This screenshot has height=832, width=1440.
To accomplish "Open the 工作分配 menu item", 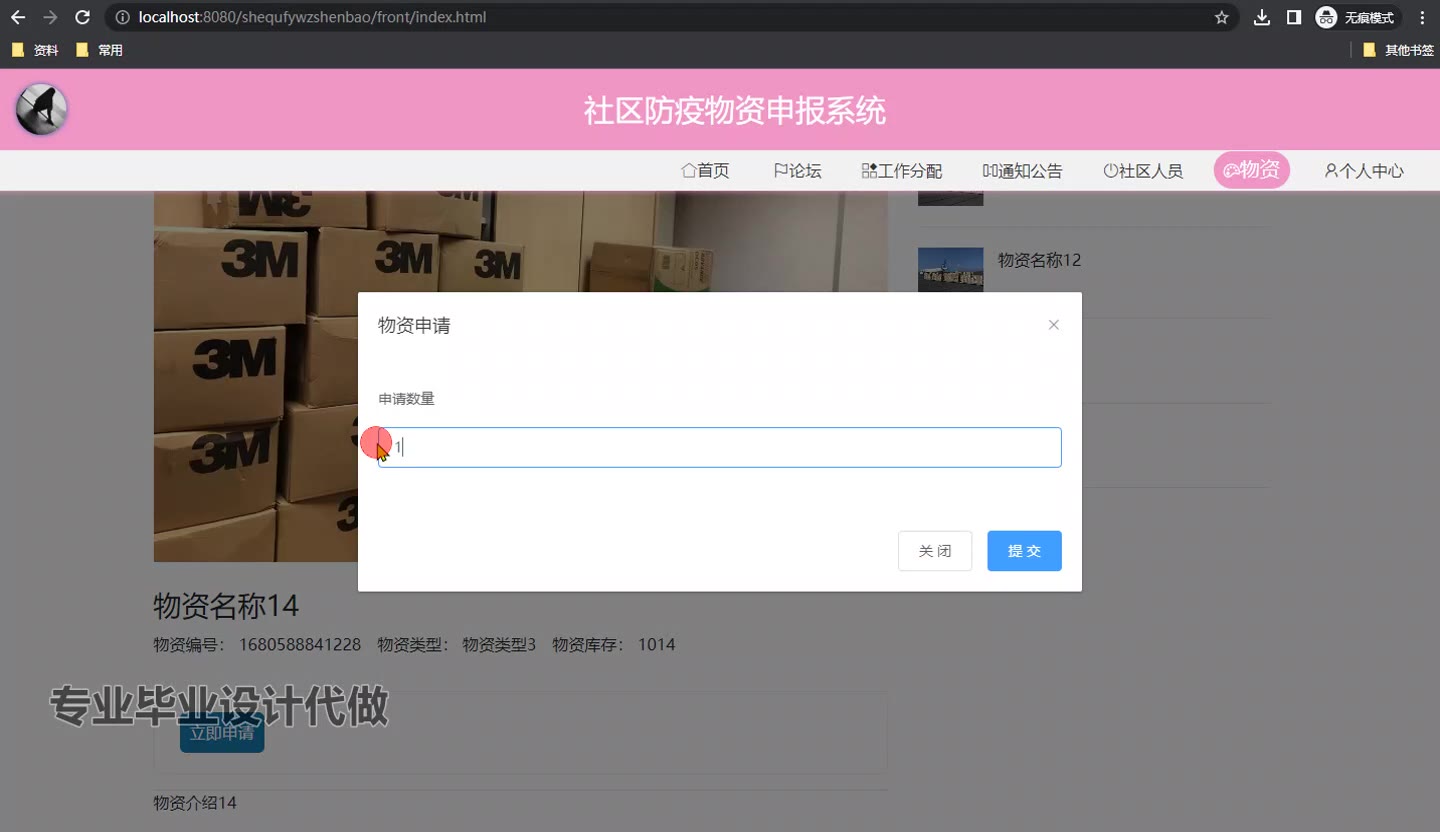I will 902,171.
